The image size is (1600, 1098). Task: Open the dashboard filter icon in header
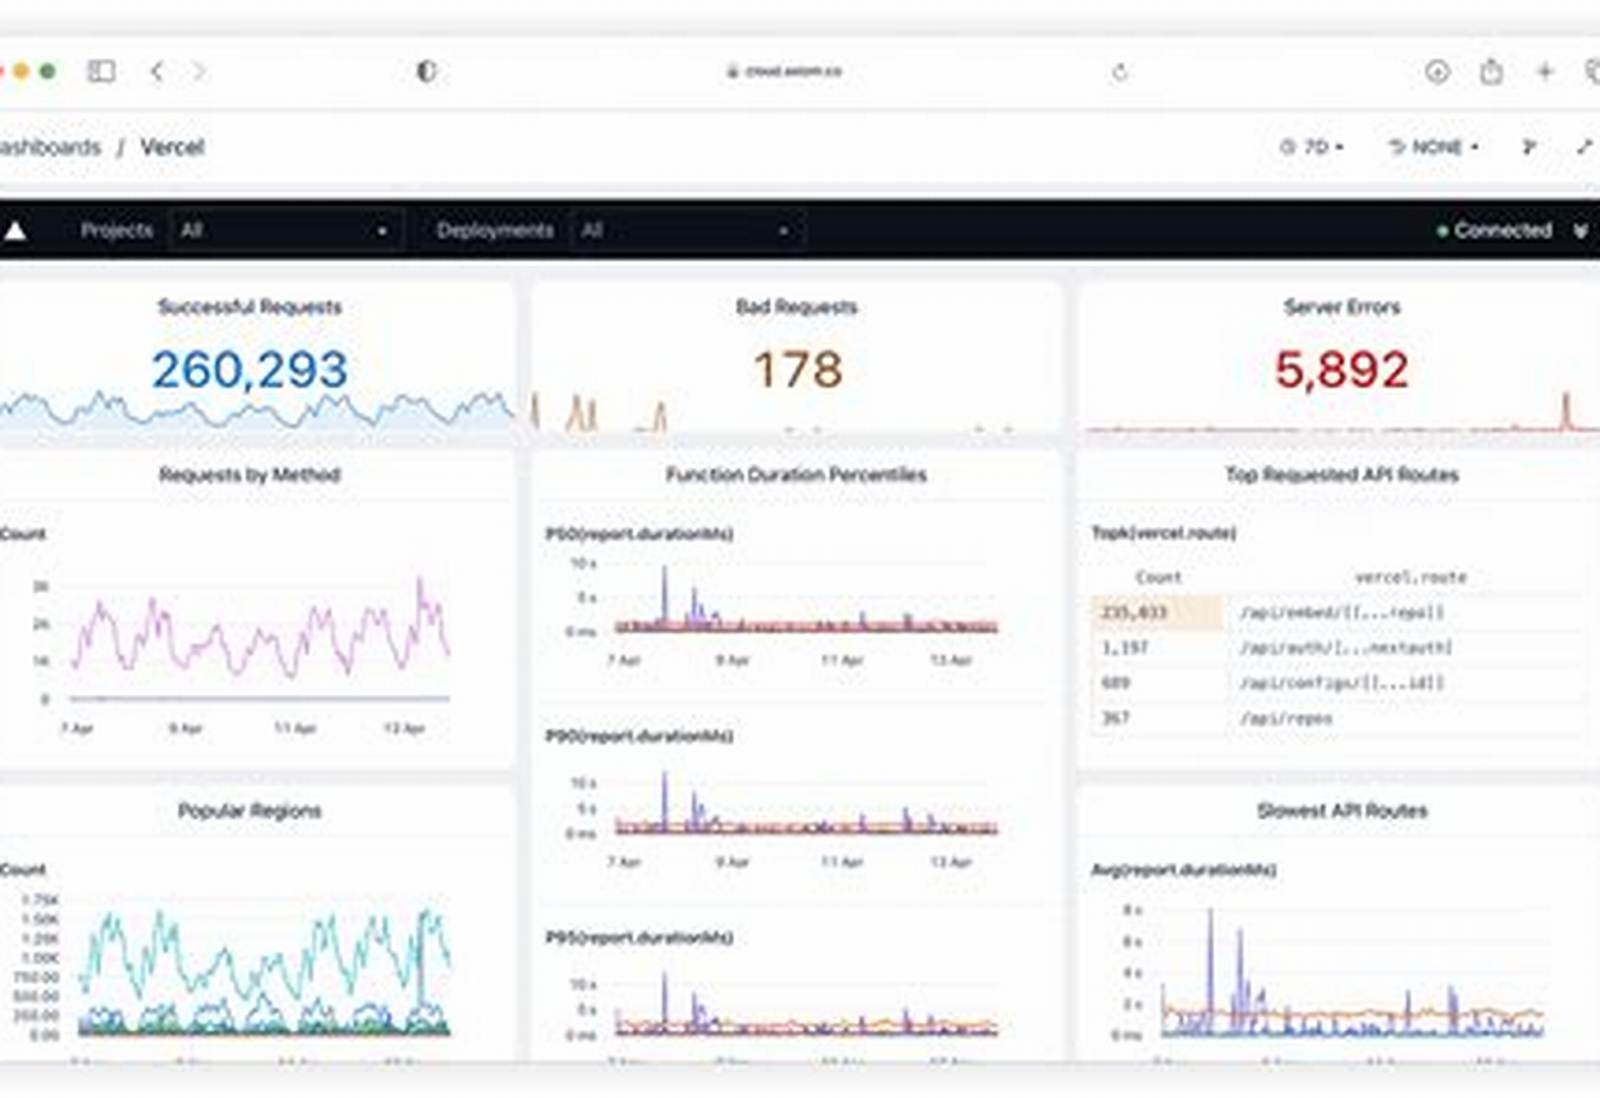pyautogui.click(x=1528, y=147)
